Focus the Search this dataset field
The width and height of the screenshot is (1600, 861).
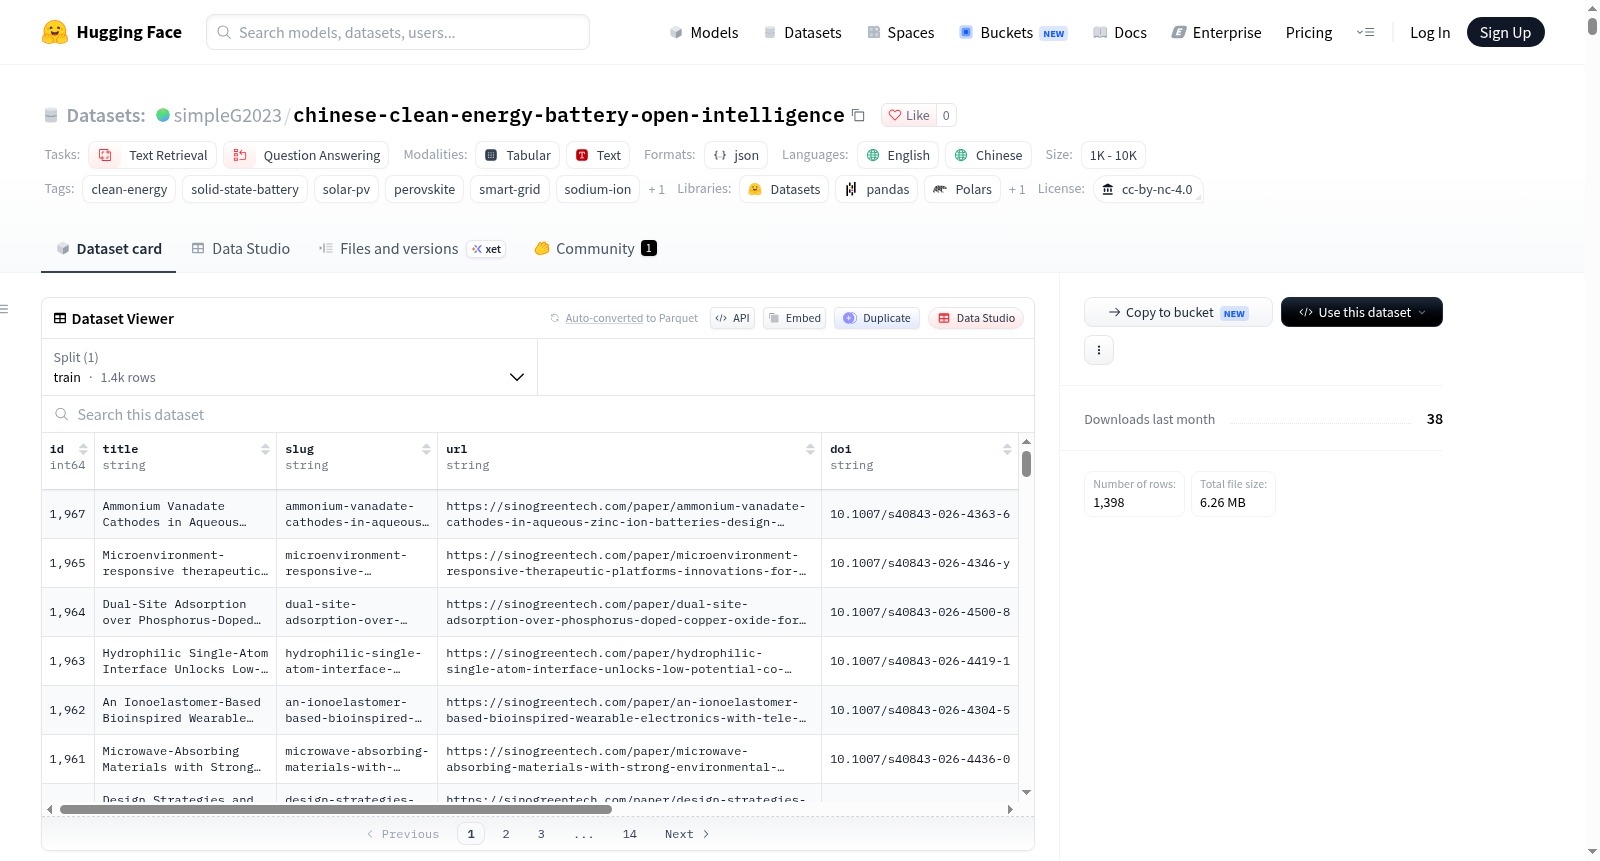point(538,414)
